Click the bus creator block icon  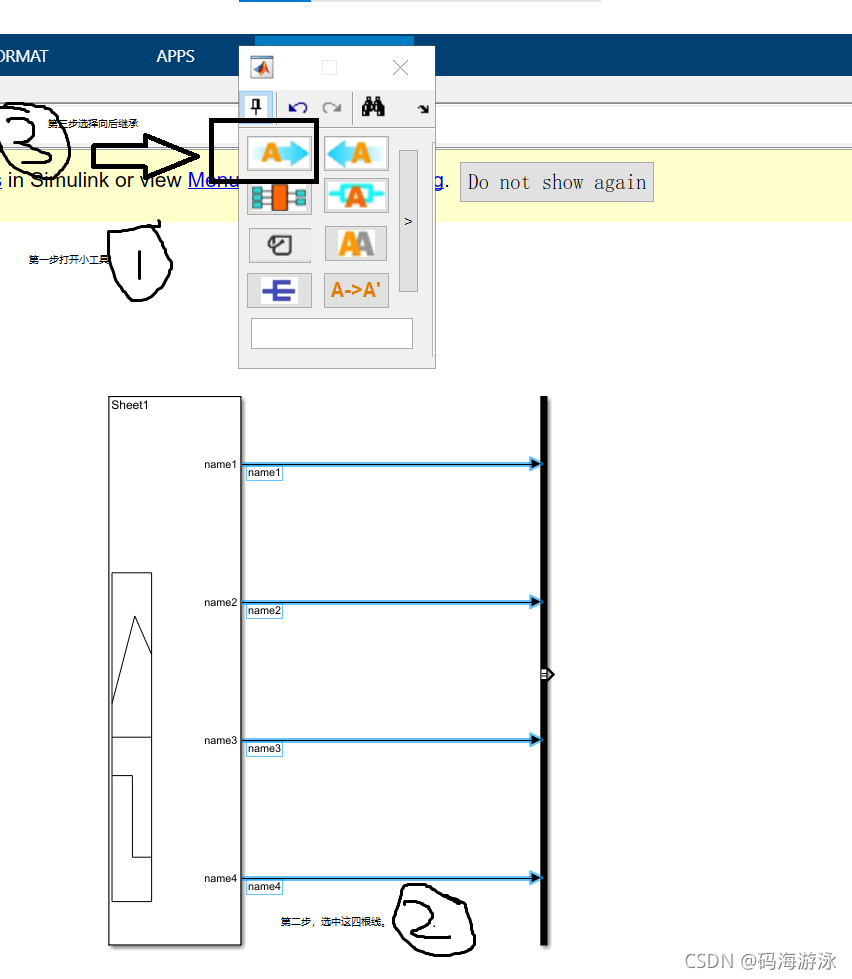tap(279, 198)
